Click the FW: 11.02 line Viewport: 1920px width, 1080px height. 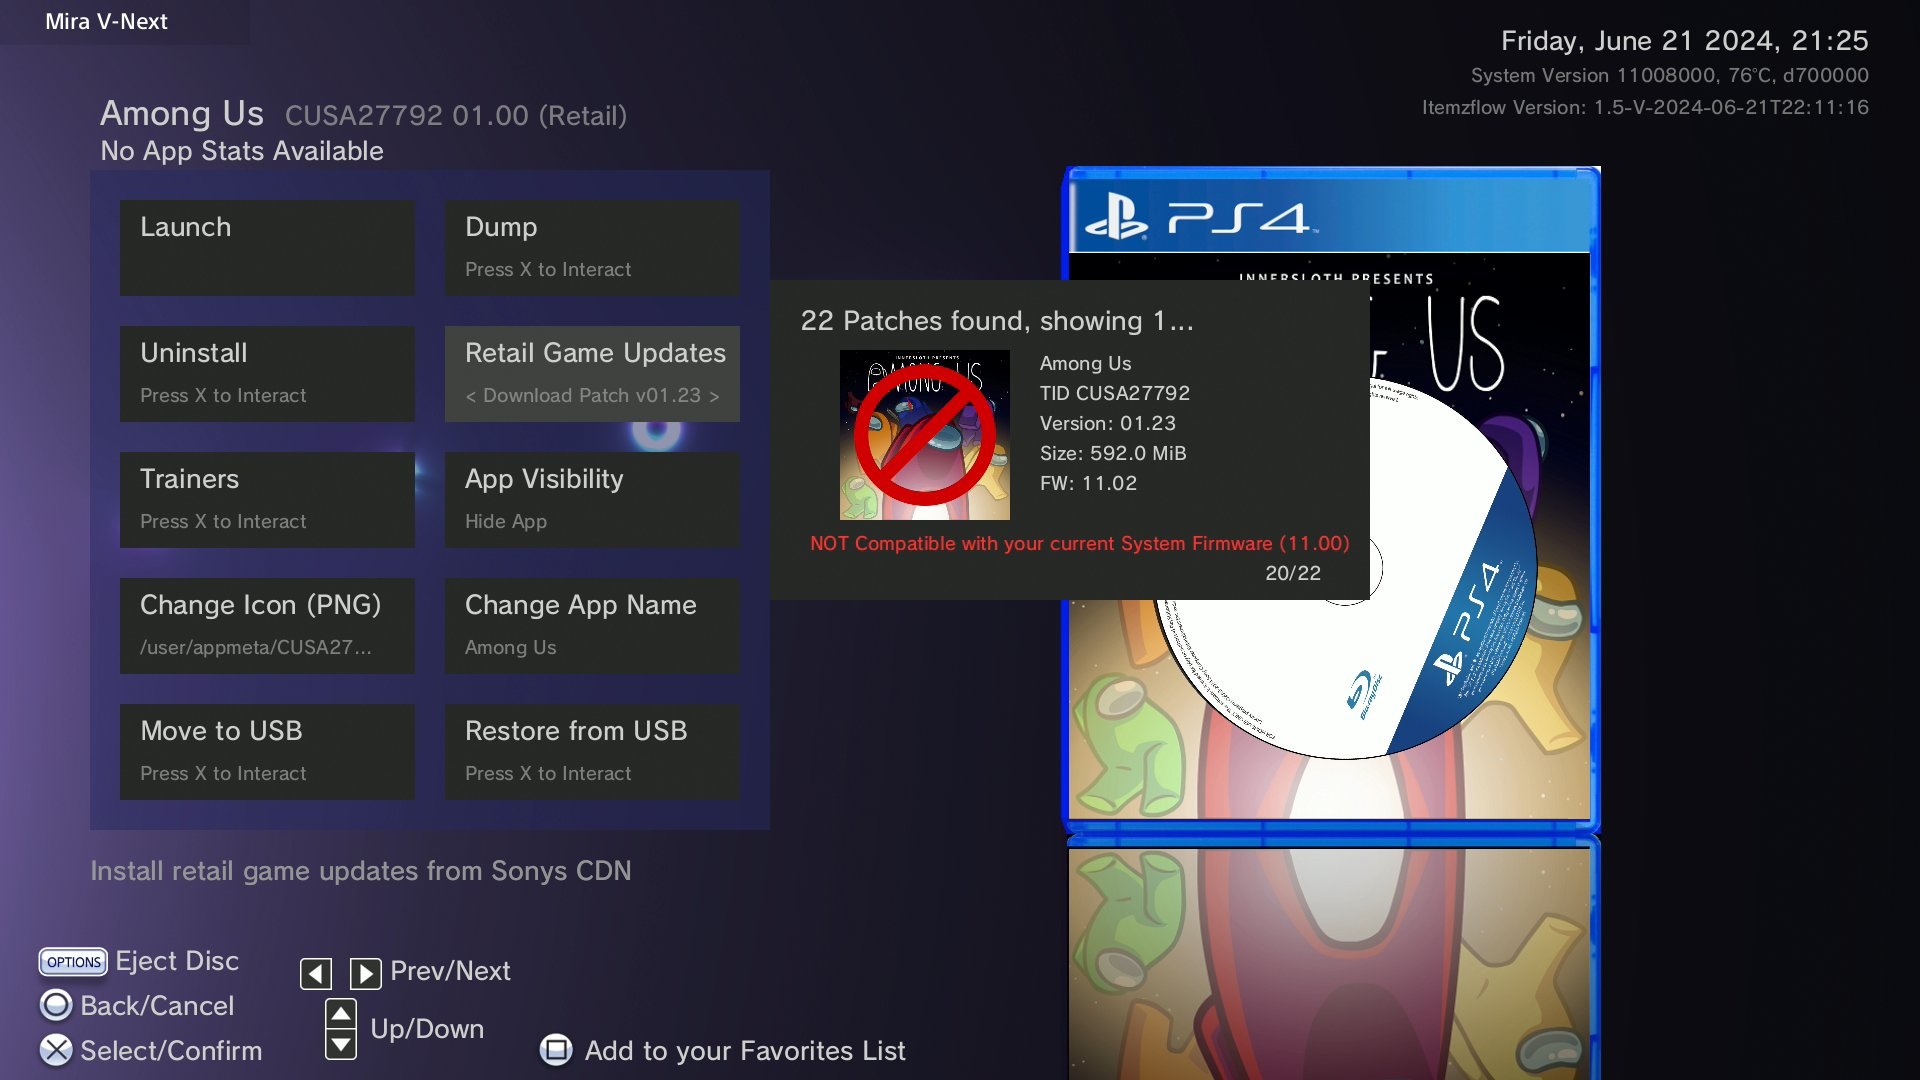click(1088, 483)
